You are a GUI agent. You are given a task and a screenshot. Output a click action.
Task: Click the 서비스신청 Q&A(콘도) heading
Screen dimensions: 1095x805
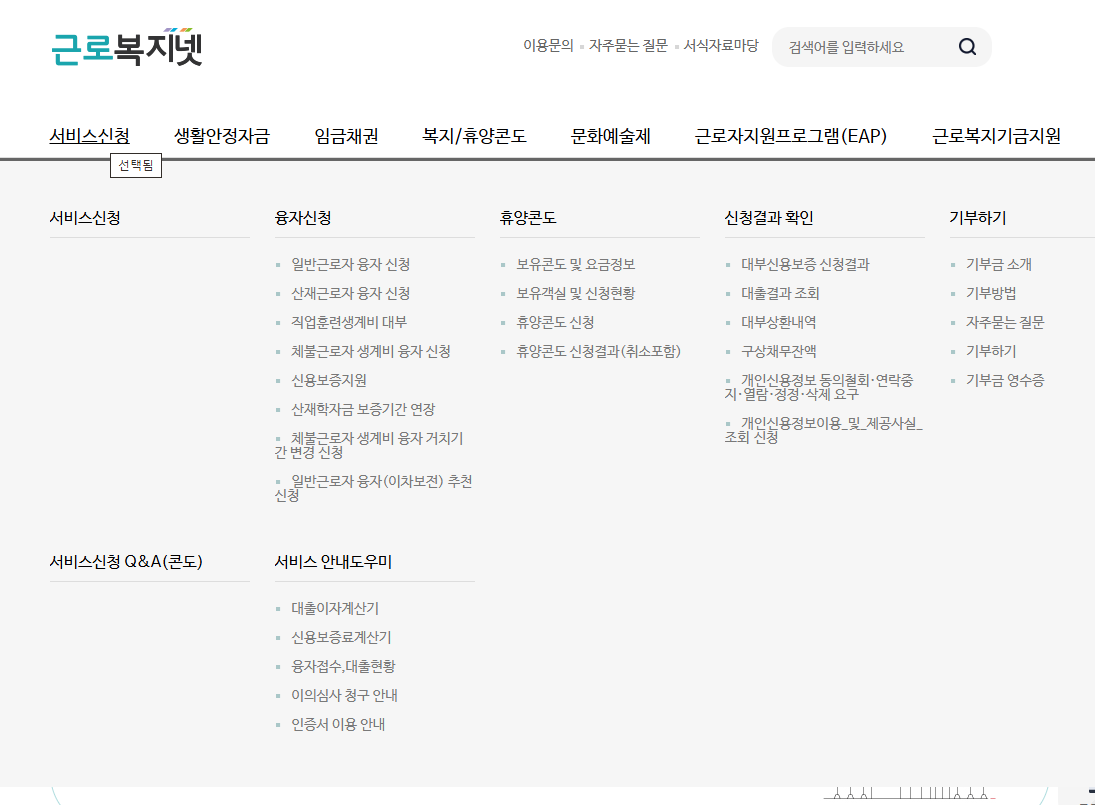126,561
